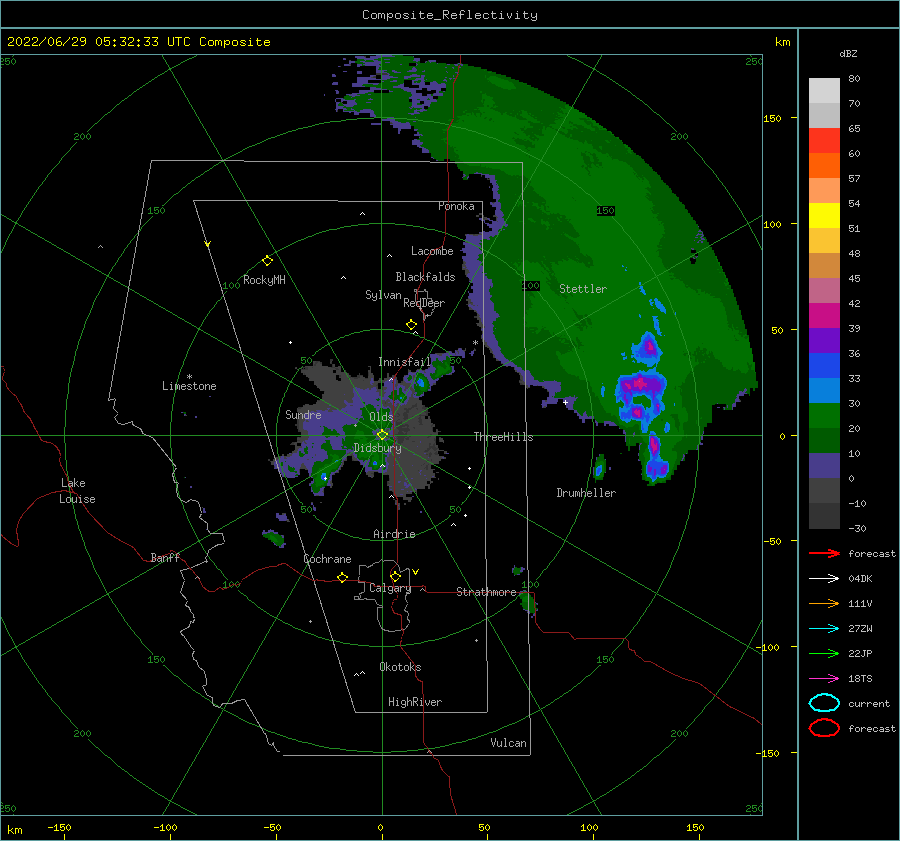
Task: Pick the purple 10 dBZ legend swatch
Action: tap(824, 465)
